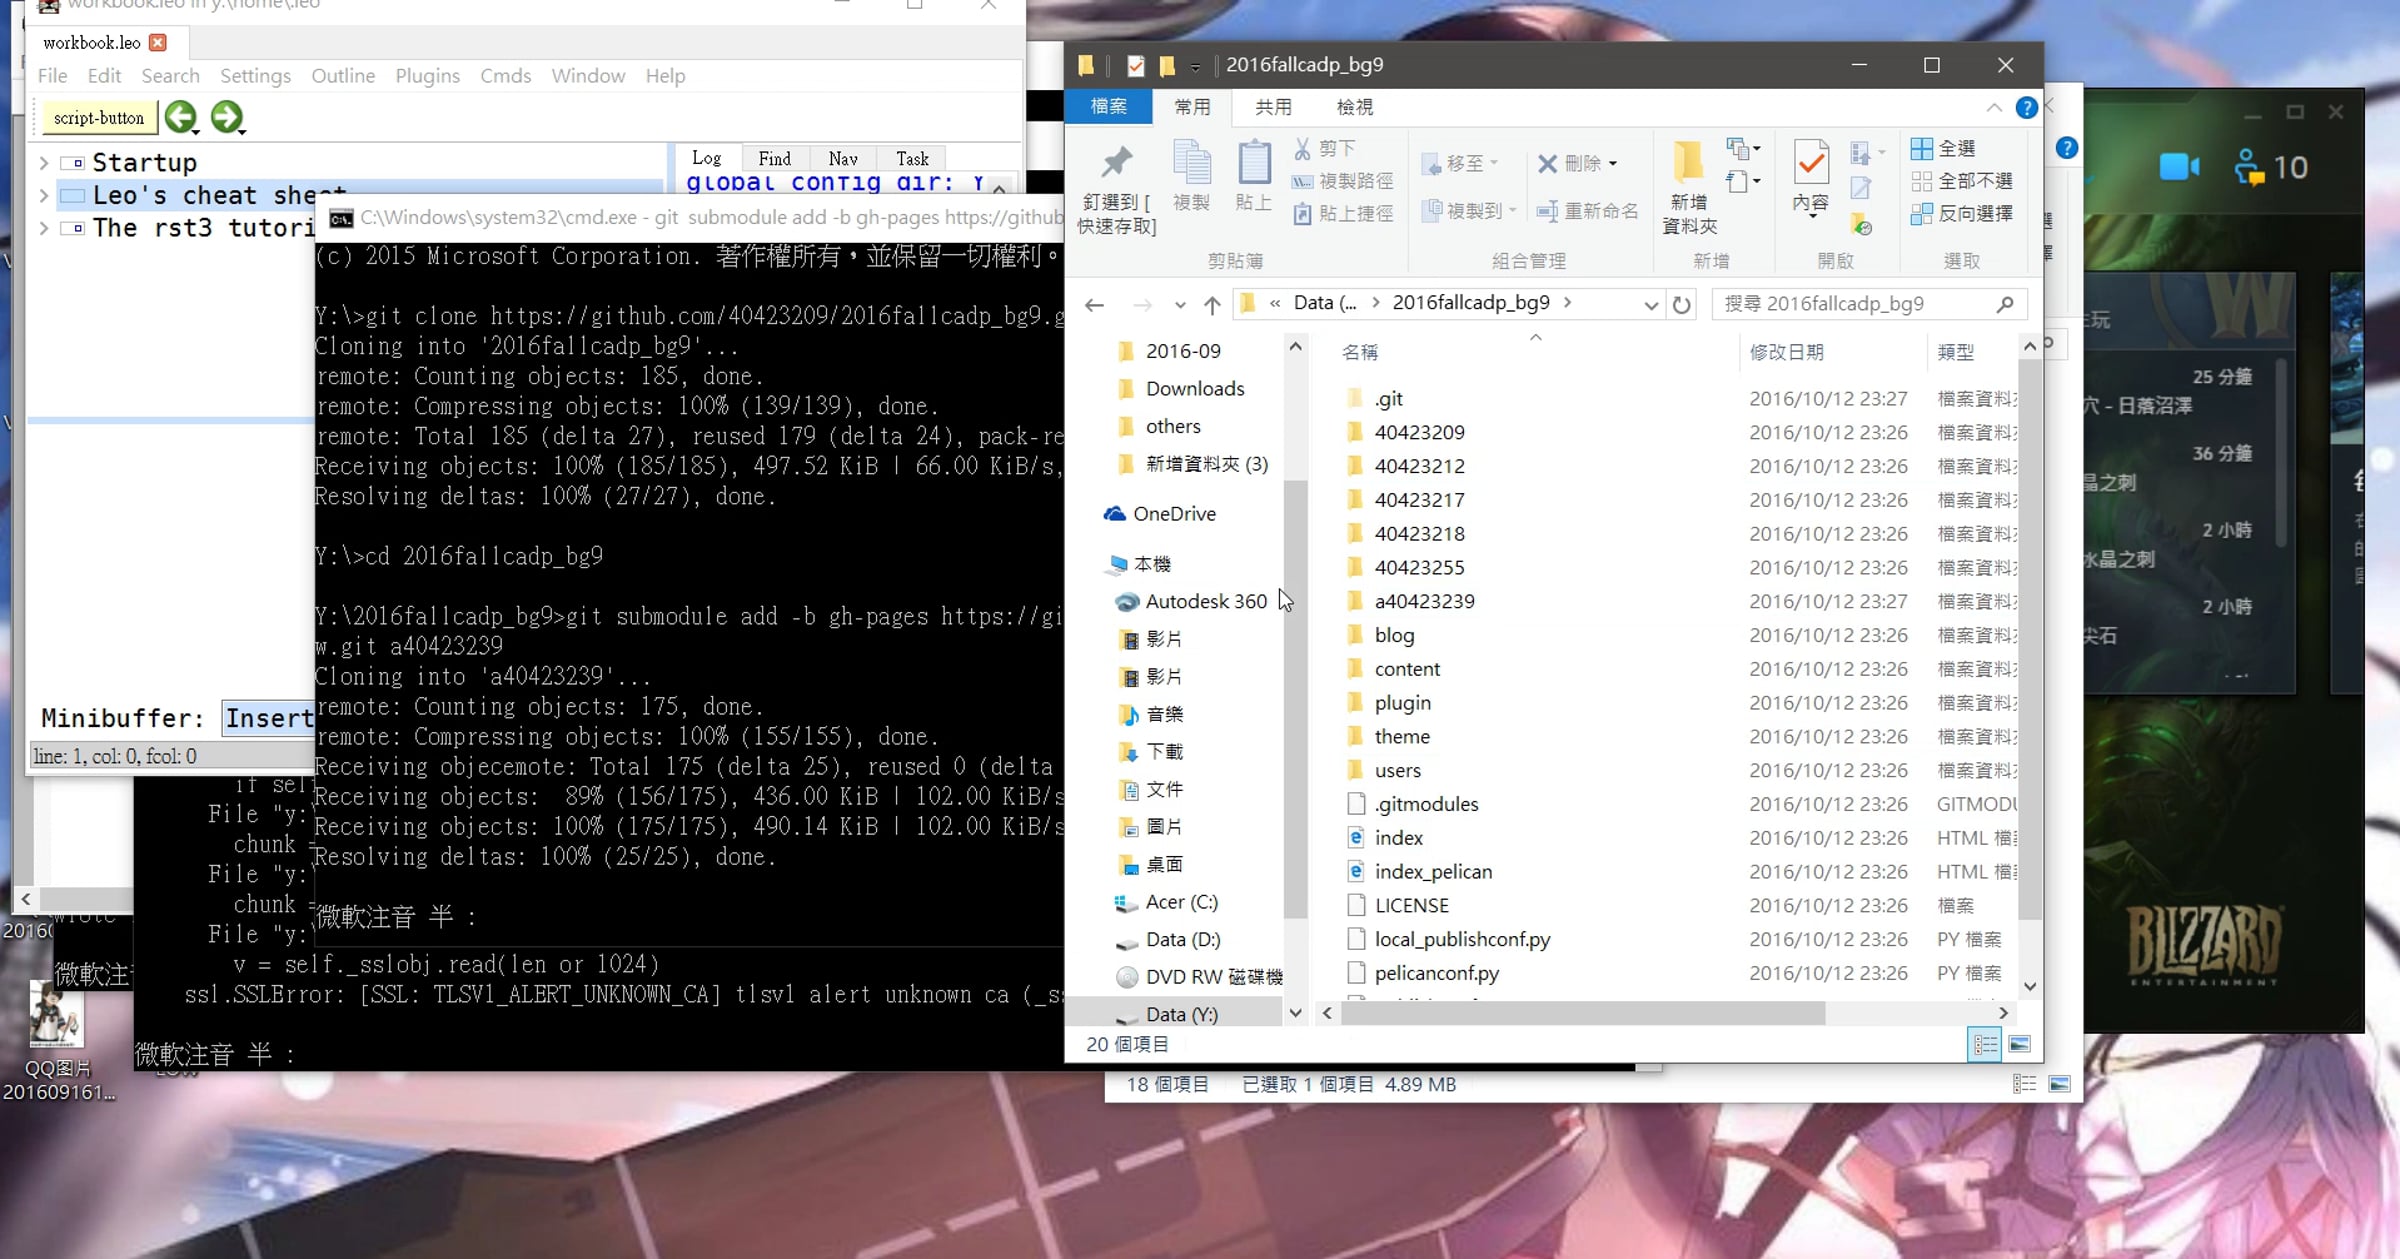This screenshot has width=2400, height=1259.
Task: Refresh the 2016fallcadp_bg9 folder view
Action: (x=1682, y=304)
